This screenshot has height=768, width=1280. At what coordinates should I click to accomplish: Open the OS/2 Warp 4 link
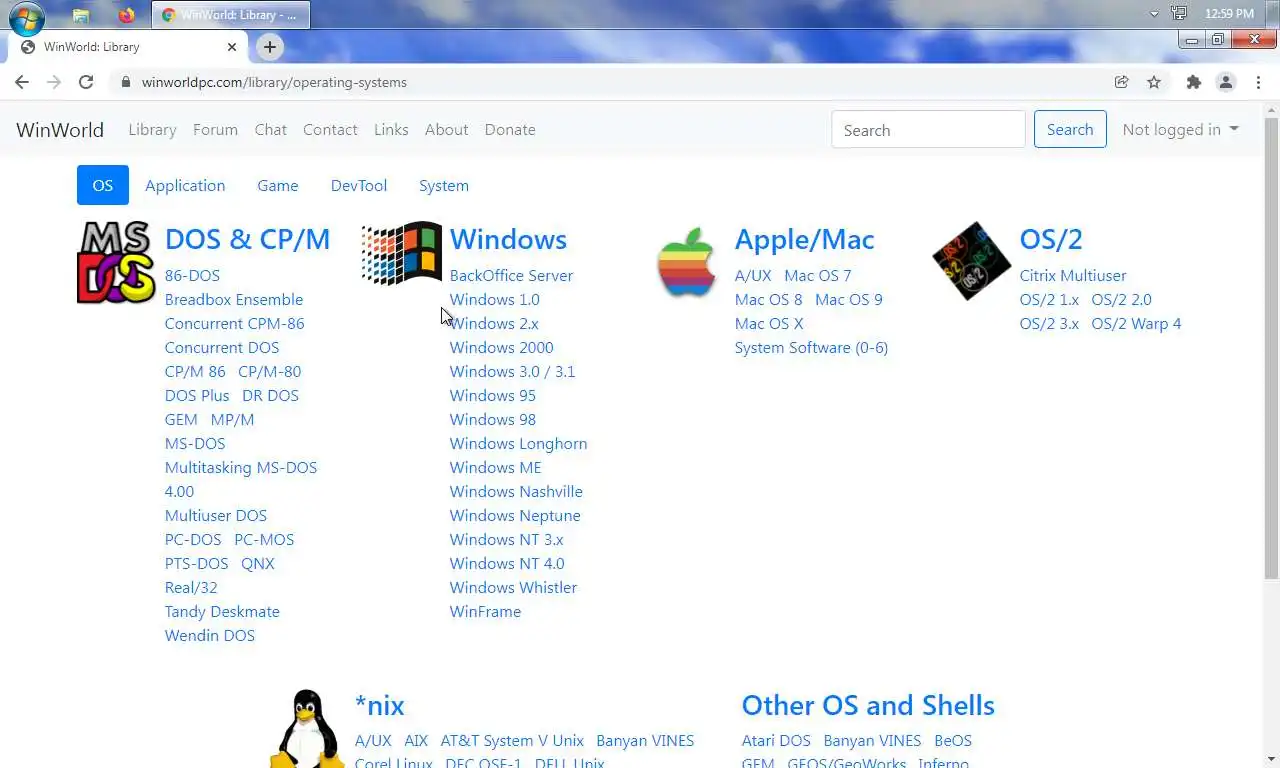[x=1136, y=323]
